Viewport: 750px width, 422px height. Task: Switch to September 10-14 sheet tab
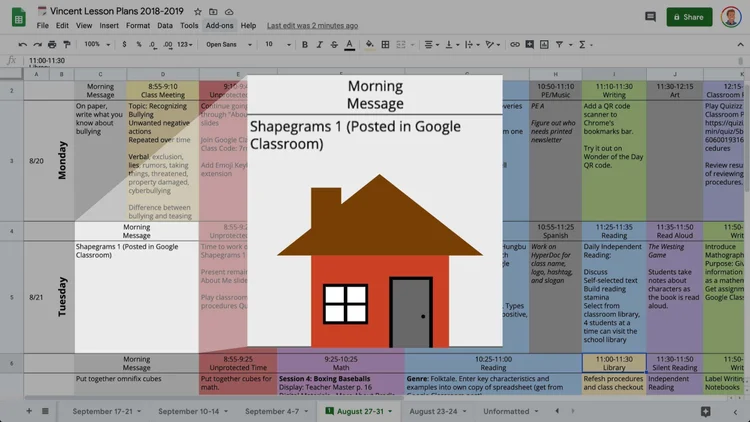(x=188, y=411)
